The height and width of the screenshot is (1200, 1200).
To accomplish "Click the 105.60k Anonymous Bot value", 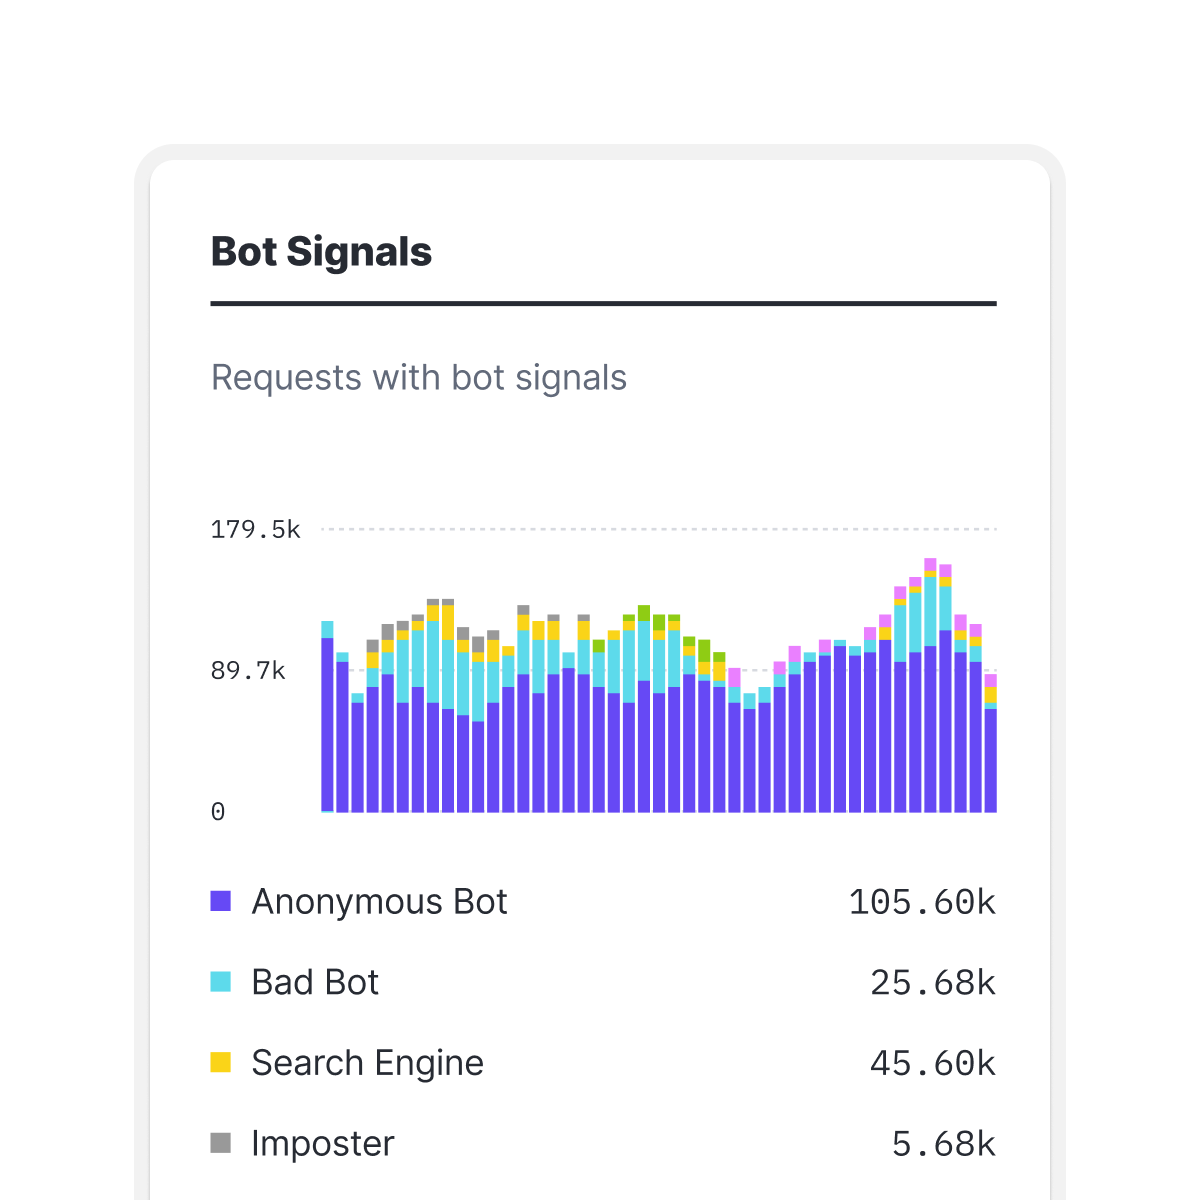I will click(922, 902).
